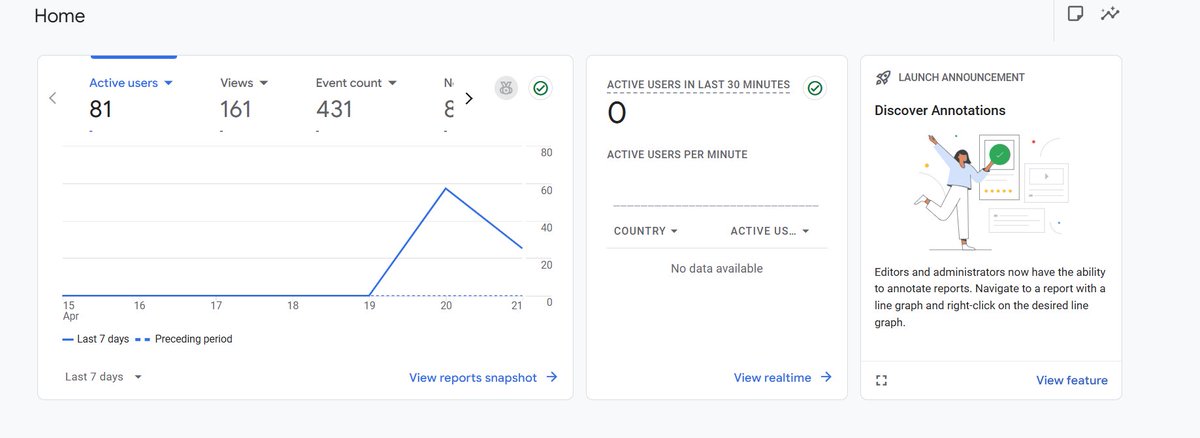Screen dimensions: 1200x438
Task: Open the COUNTRY column dropdown
Action: click(x=646, y=231)
